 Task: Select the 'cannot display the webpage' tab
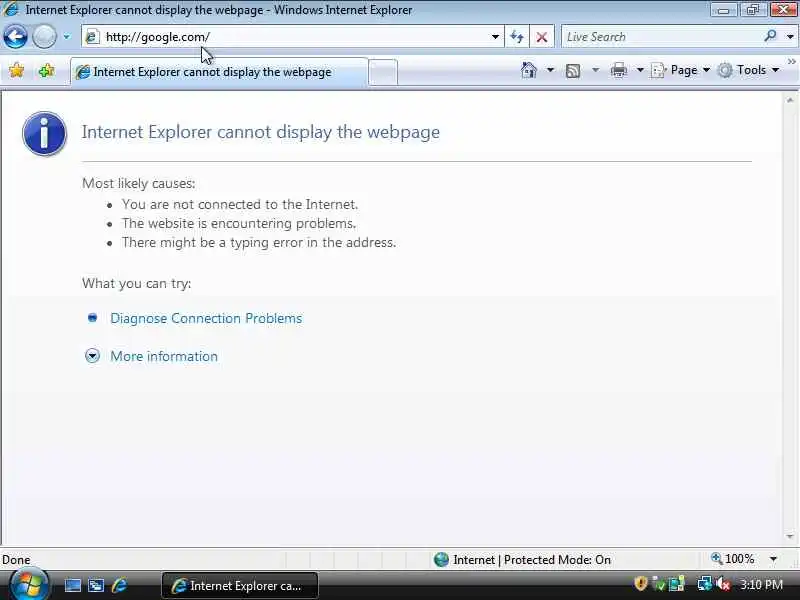coord(219,72)
